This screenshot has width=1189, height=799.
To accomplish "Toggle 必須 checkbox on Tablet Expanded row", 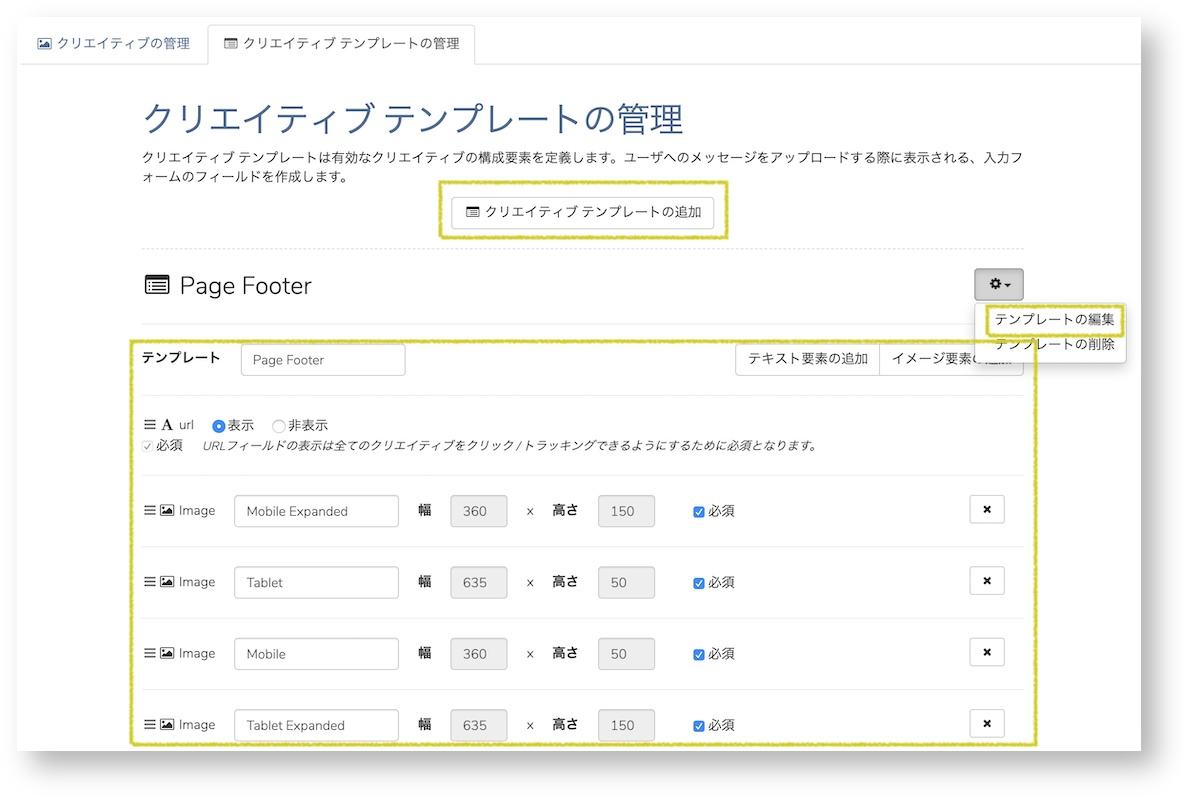I will [698, 725].
